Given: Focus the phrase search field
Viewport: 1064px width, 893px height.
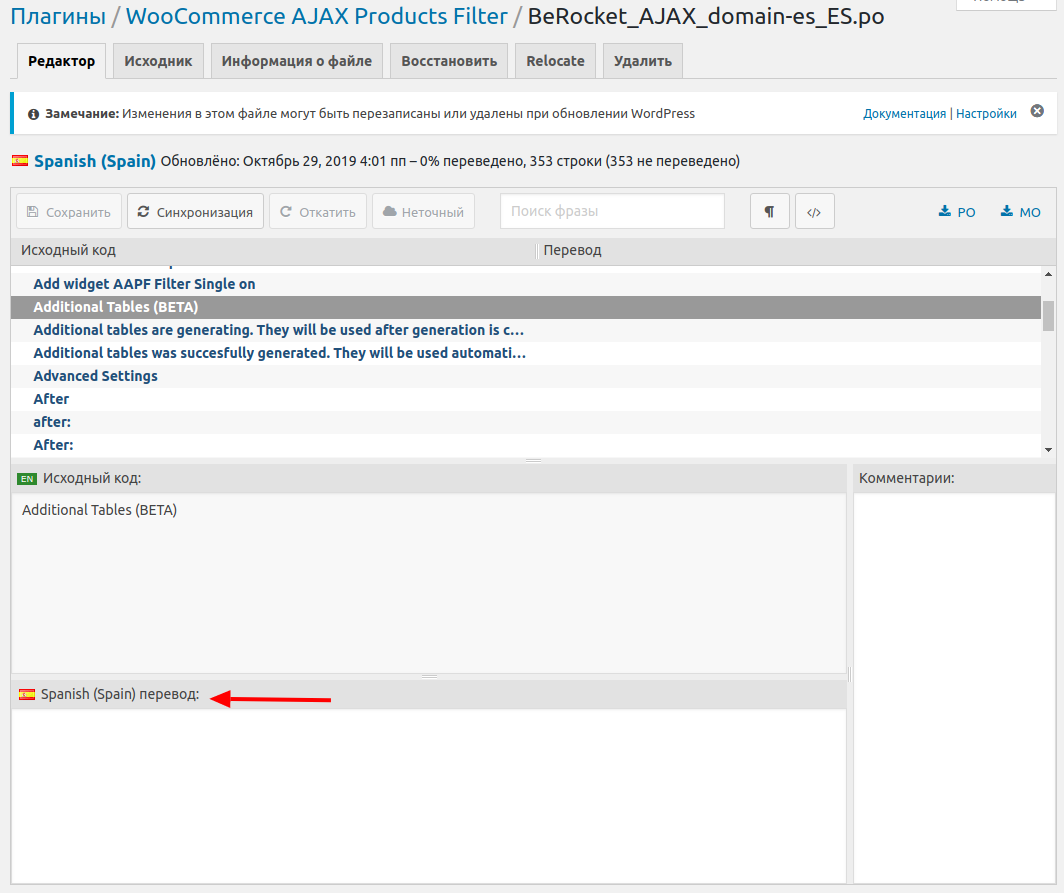Looking at the screenshot, I should [612, 211].
